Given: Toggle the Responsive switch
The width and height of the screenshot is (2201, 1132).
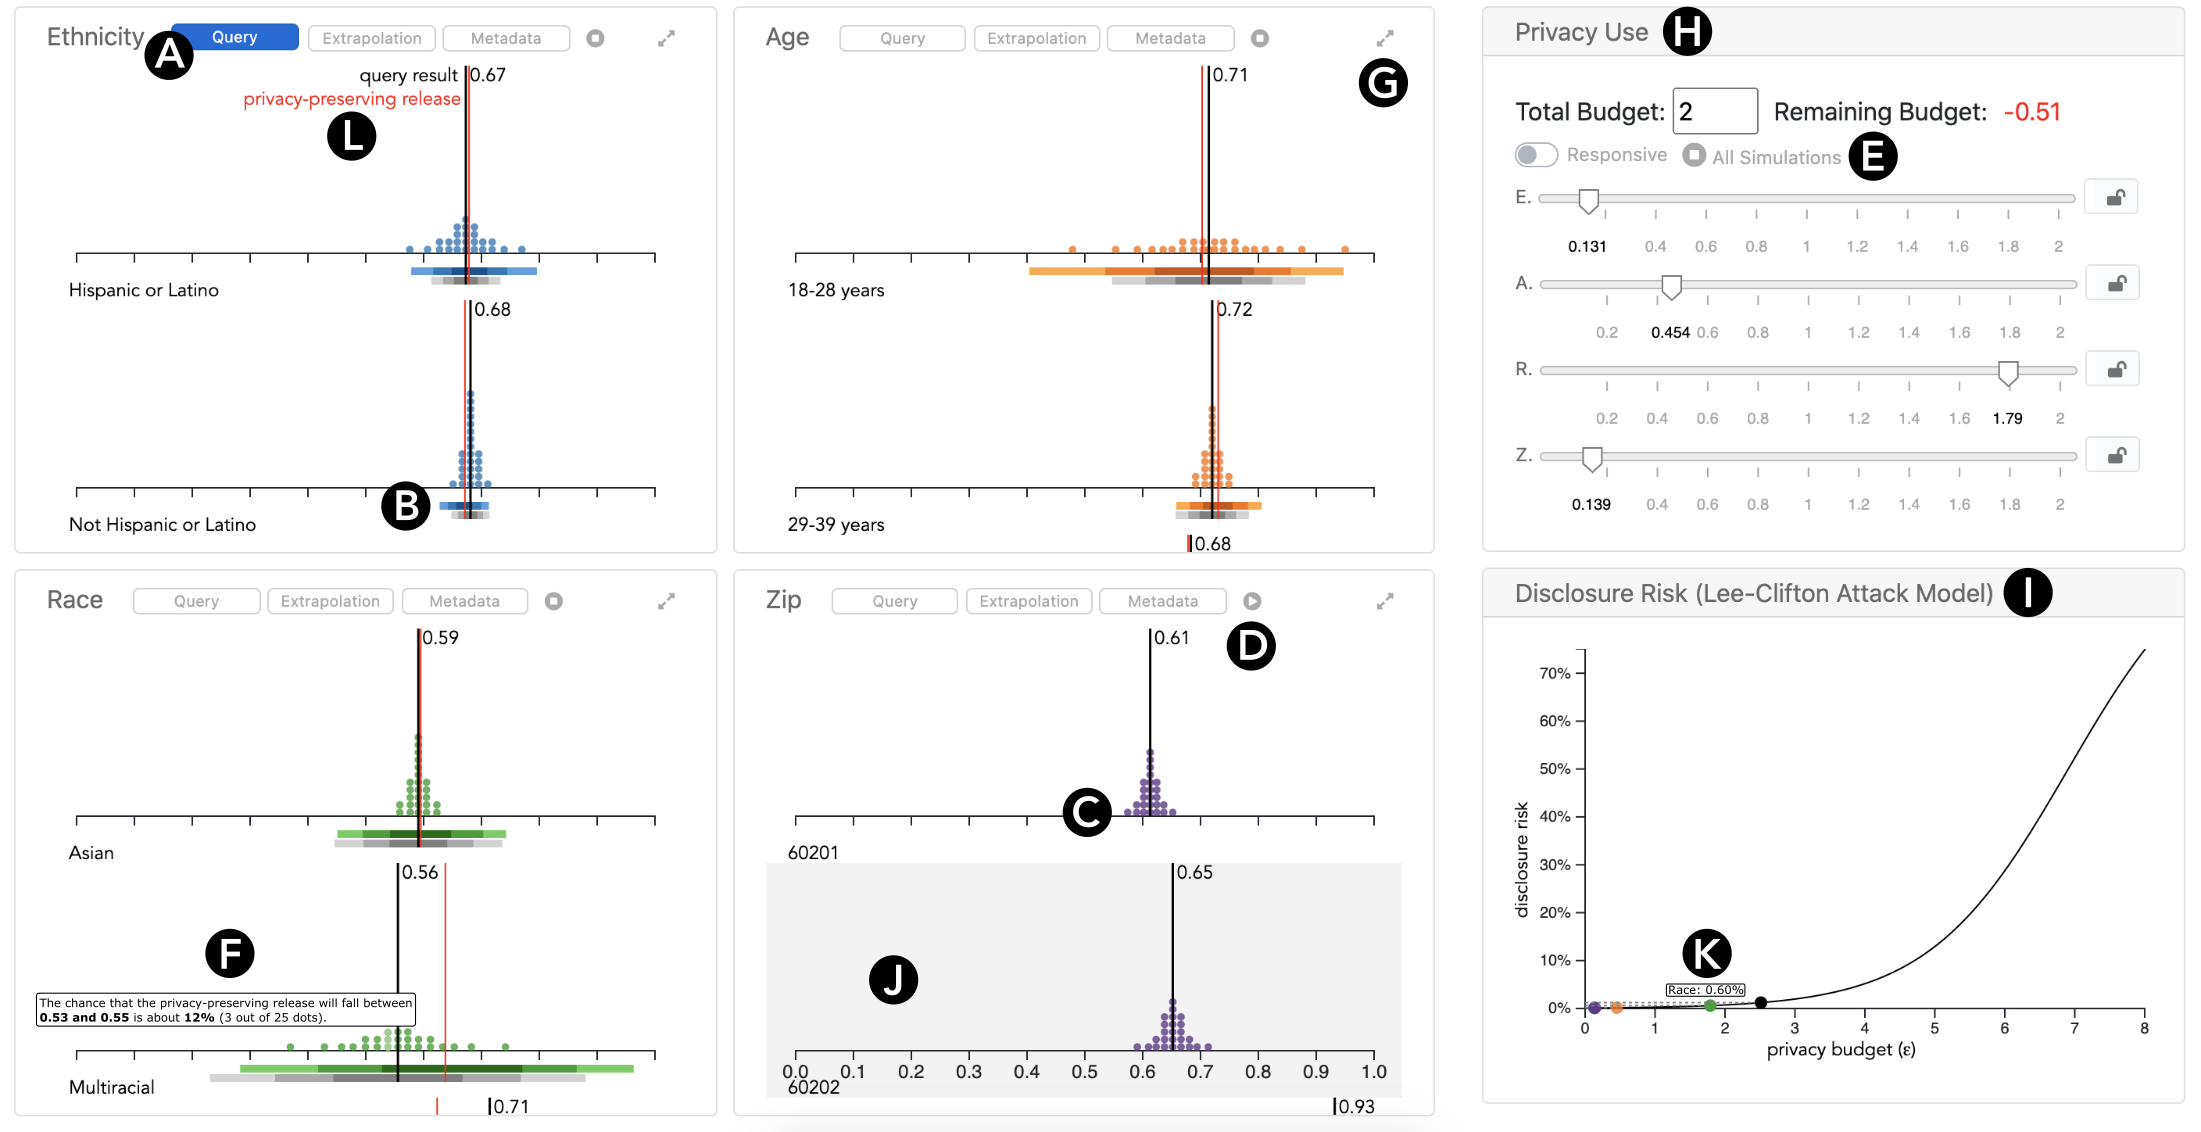Looking at the screenshot, I should (x=1536, y=155).
